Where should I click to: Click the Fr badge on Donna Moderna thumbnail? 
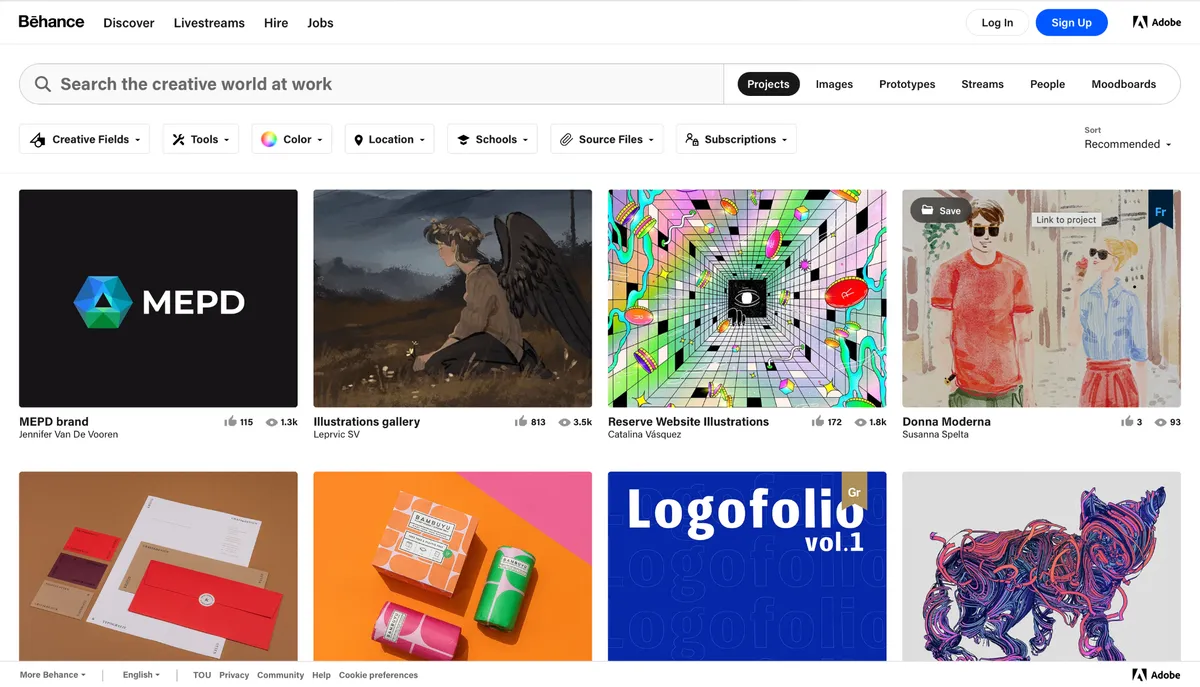tap(1160, 213)
